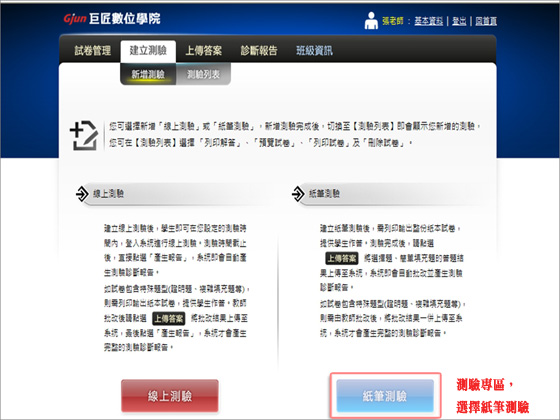This screenshot has width=560, height=420.
Task: Open the 診斷報告 tab
Action: 259,51
